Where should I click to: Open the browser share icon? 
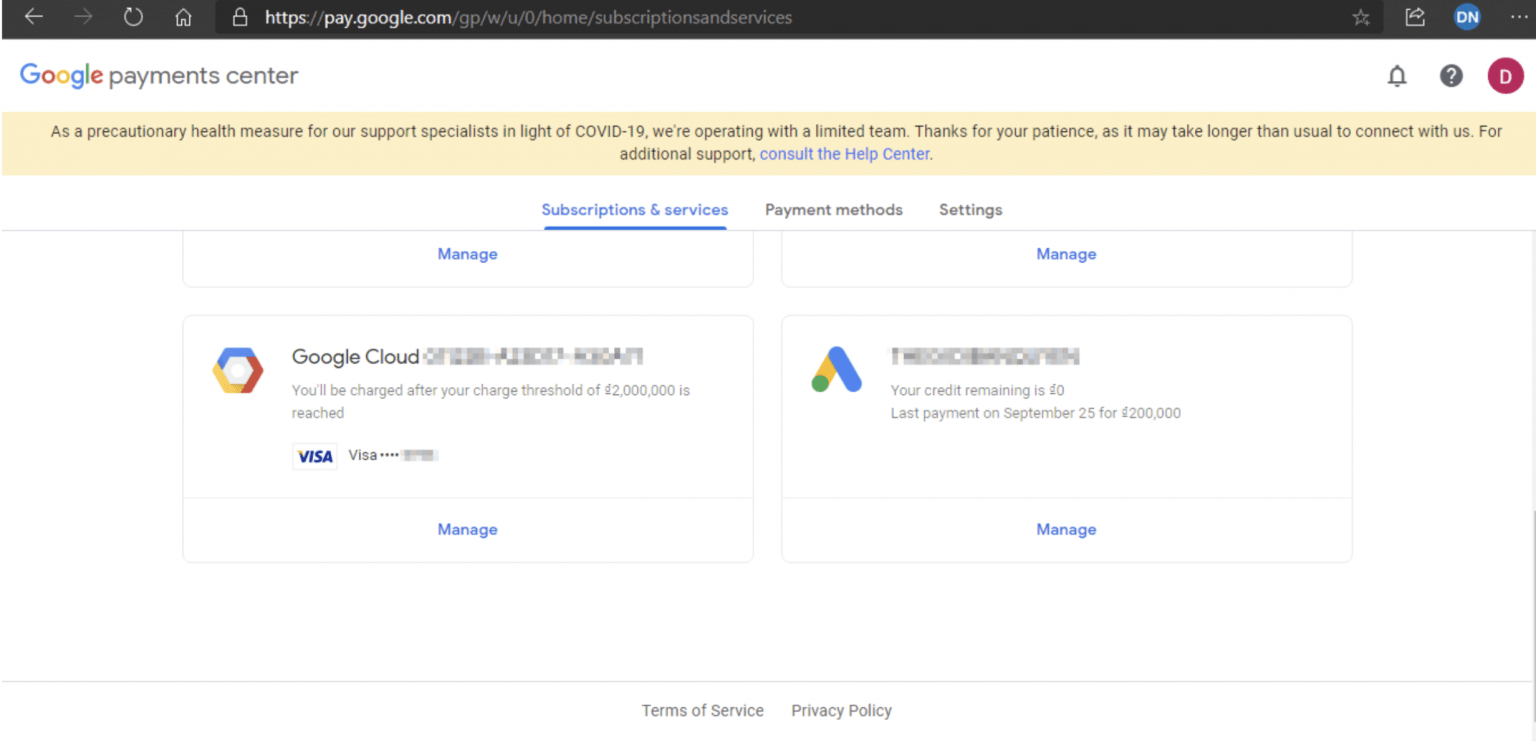tap(1414, 17)
